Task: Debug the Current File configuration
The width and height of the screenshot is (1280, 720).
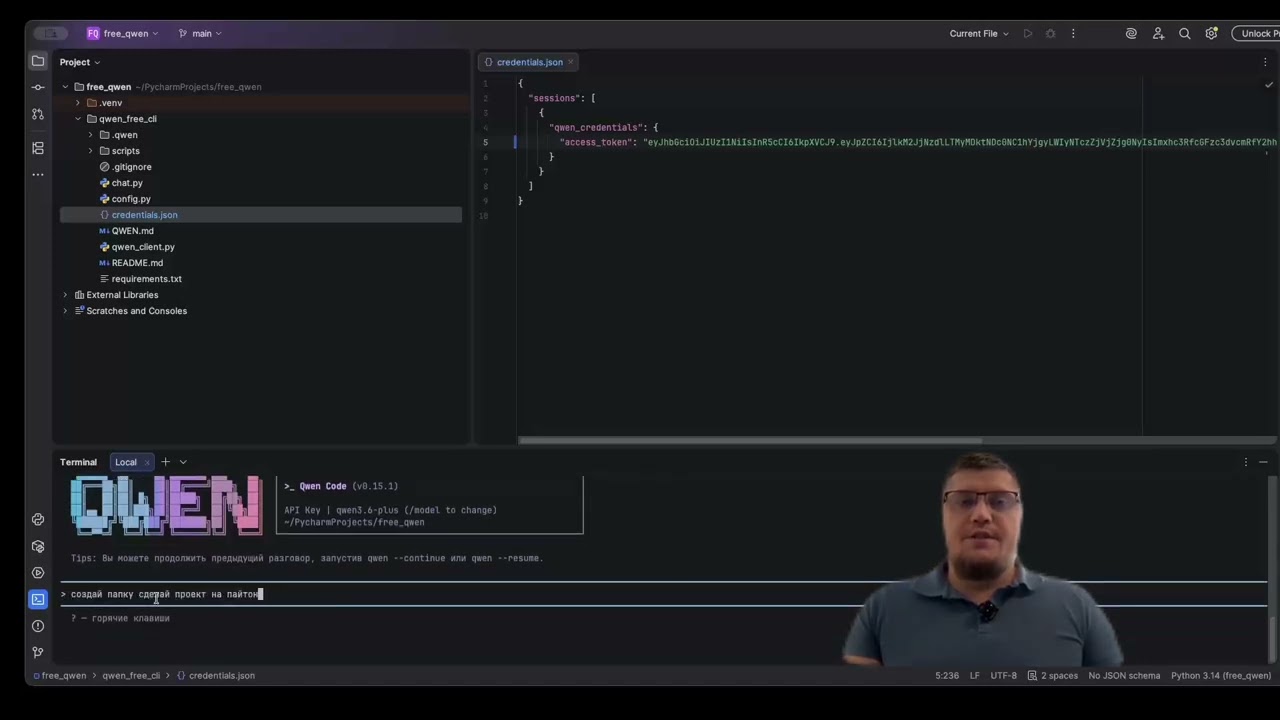Action: [1050, 33]
